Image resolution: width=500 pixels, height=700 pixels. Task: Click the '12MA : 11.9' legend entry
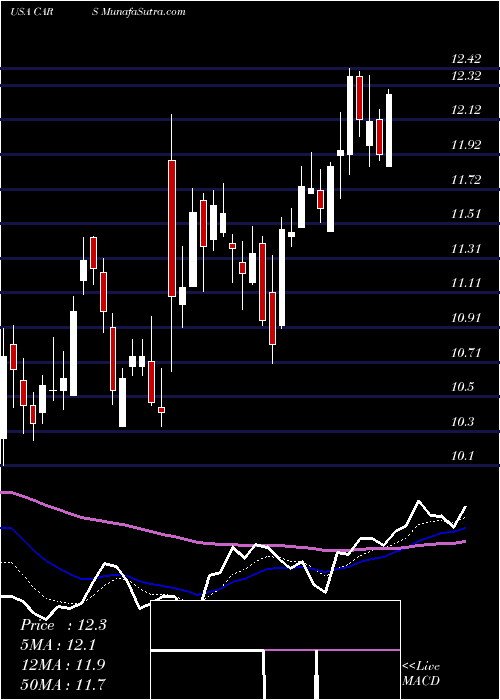(x=63, y=665)
